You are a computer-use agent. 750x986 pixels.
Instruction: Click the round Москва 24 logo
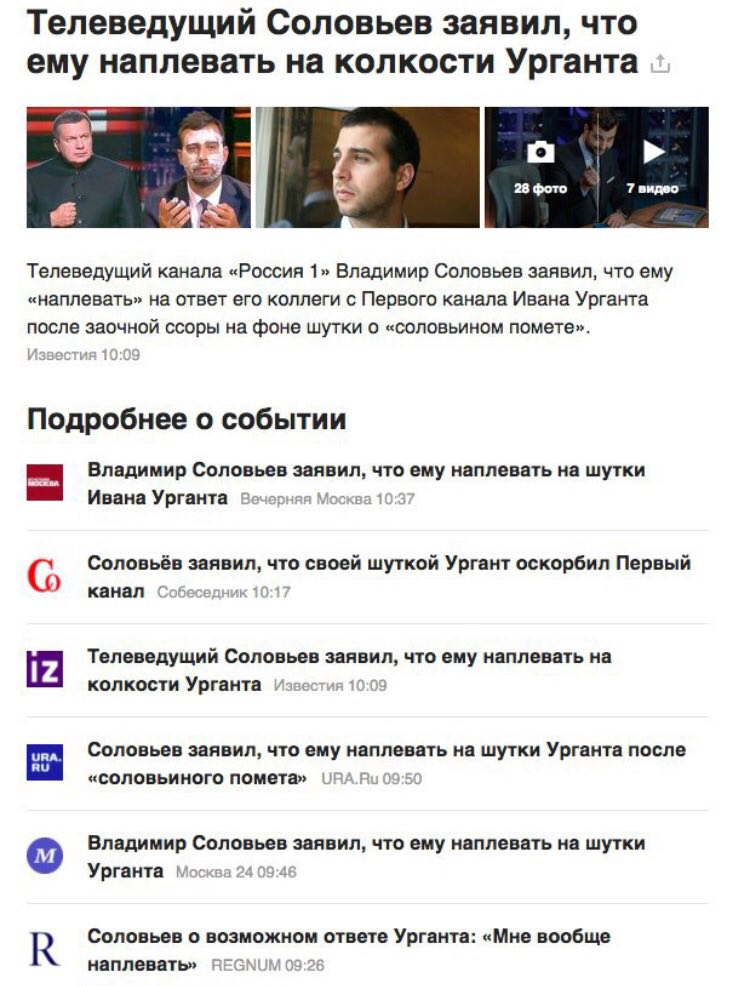click(45, 855)
